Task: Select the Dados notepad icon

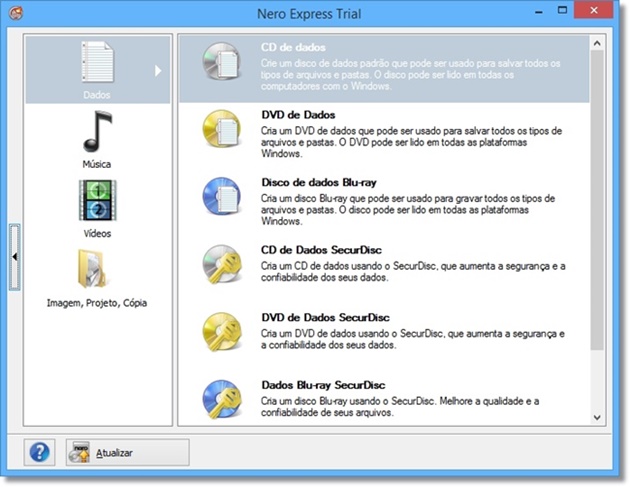Action: 98,61
